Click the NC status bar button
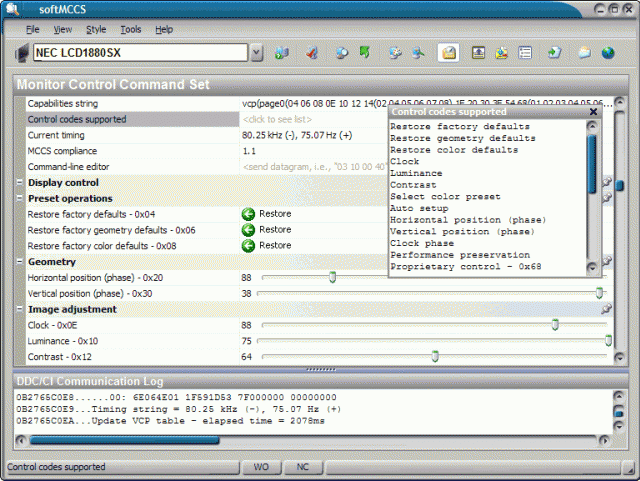640x481 pixels. click(302, 467)
